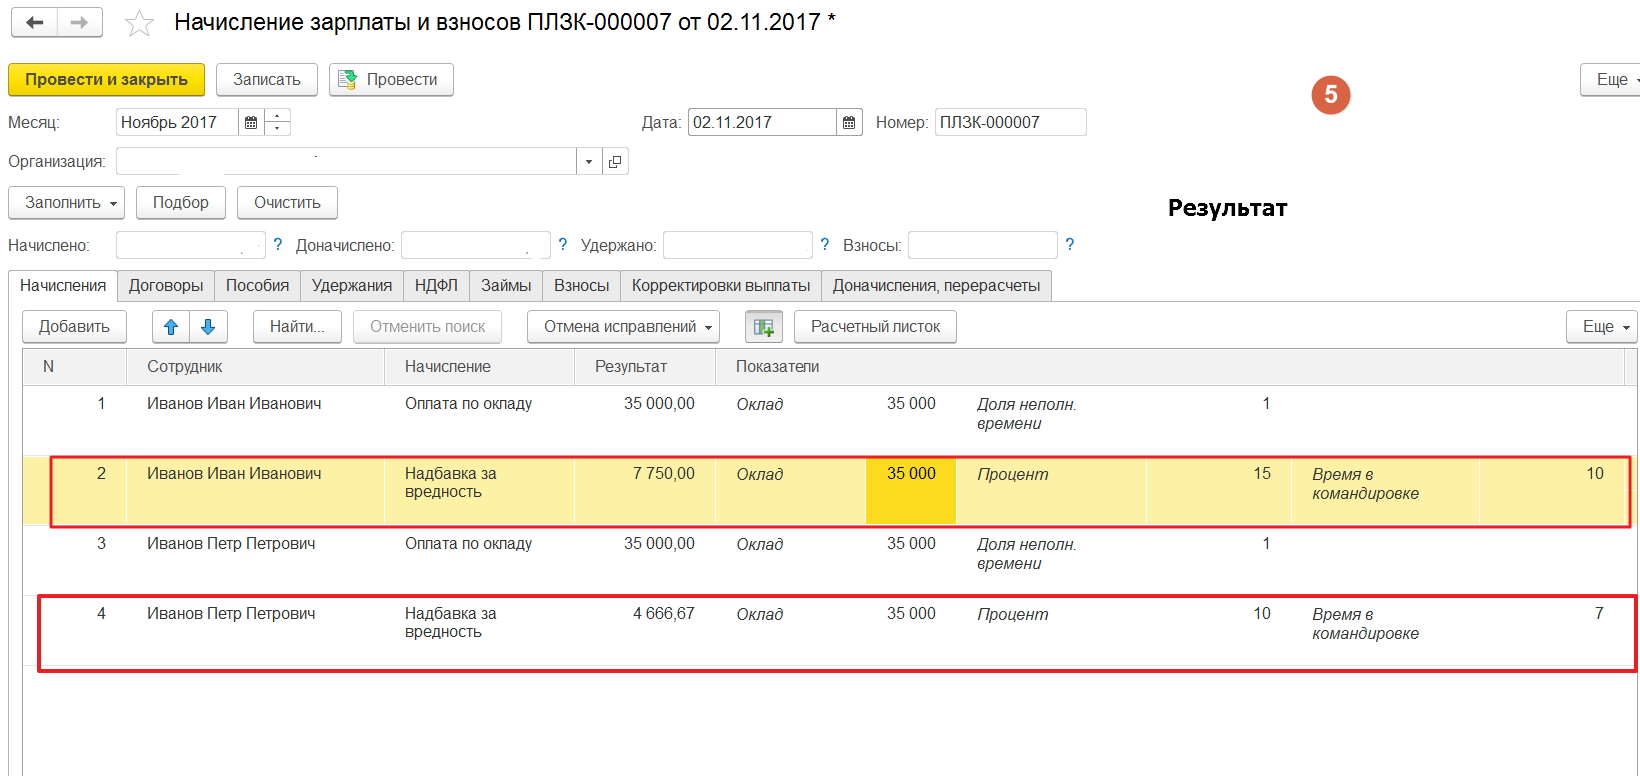Expand the Отмена исправлений dropdown

[623, 327]
